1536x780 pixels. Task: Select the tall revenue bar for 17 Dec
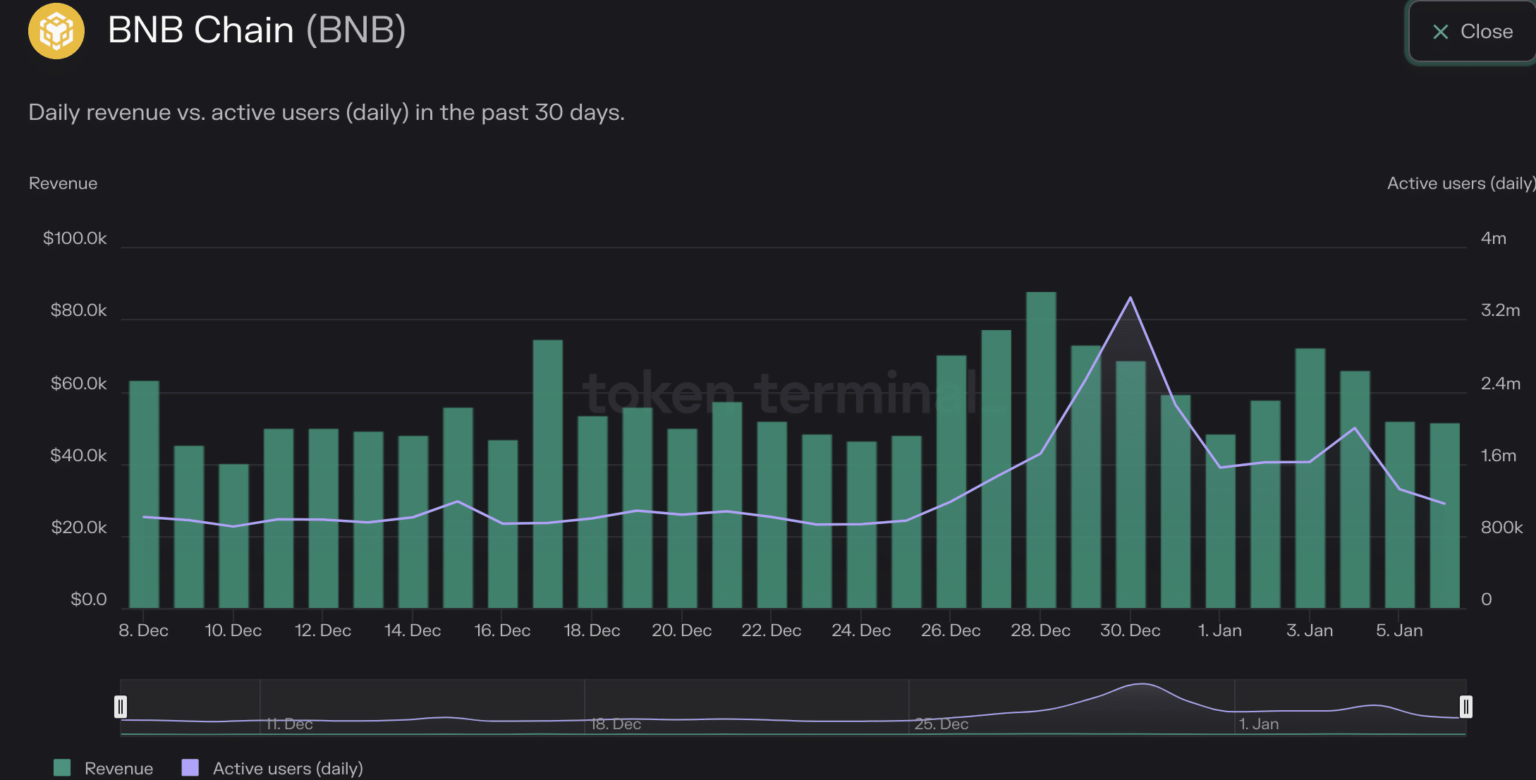pyautogui.click(x=548, y=474)
